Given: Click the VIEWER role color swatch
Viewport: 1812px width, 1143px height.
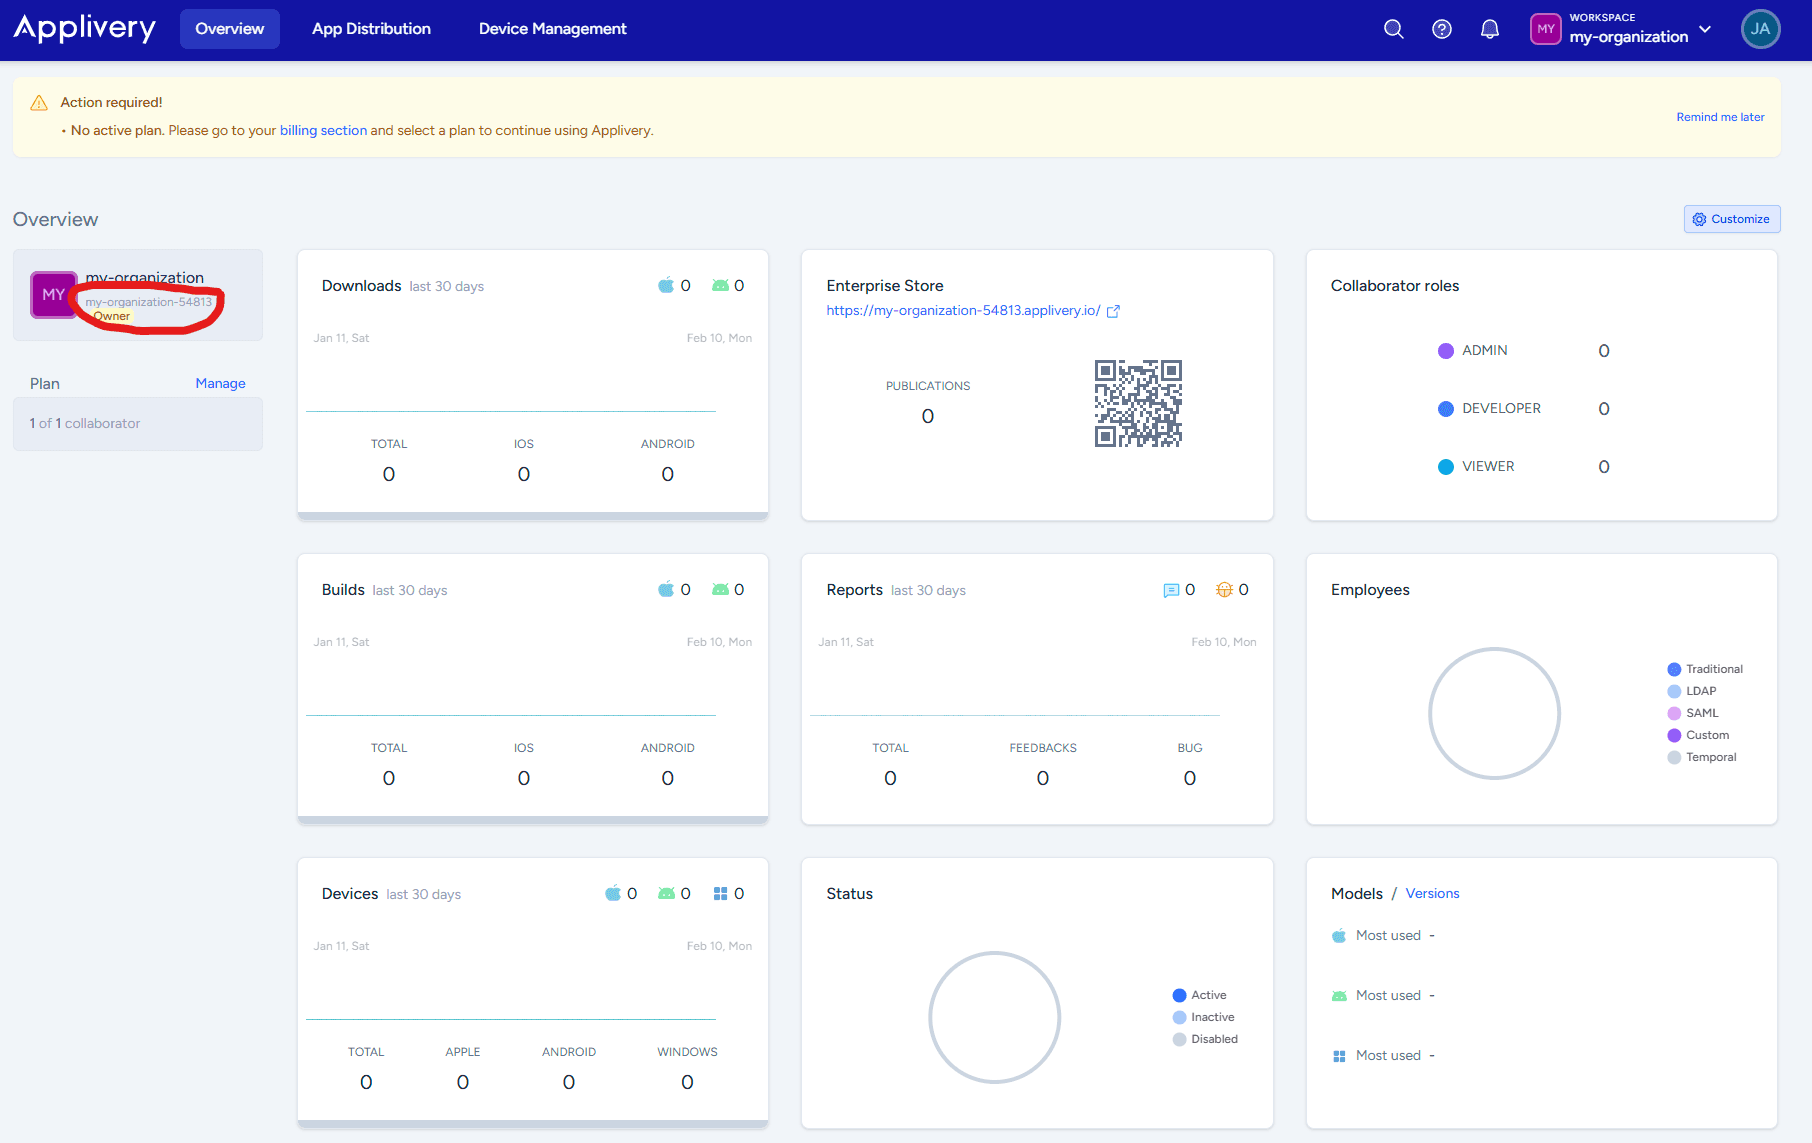Looking at the screenshot, I should (x=1446, y=467).
